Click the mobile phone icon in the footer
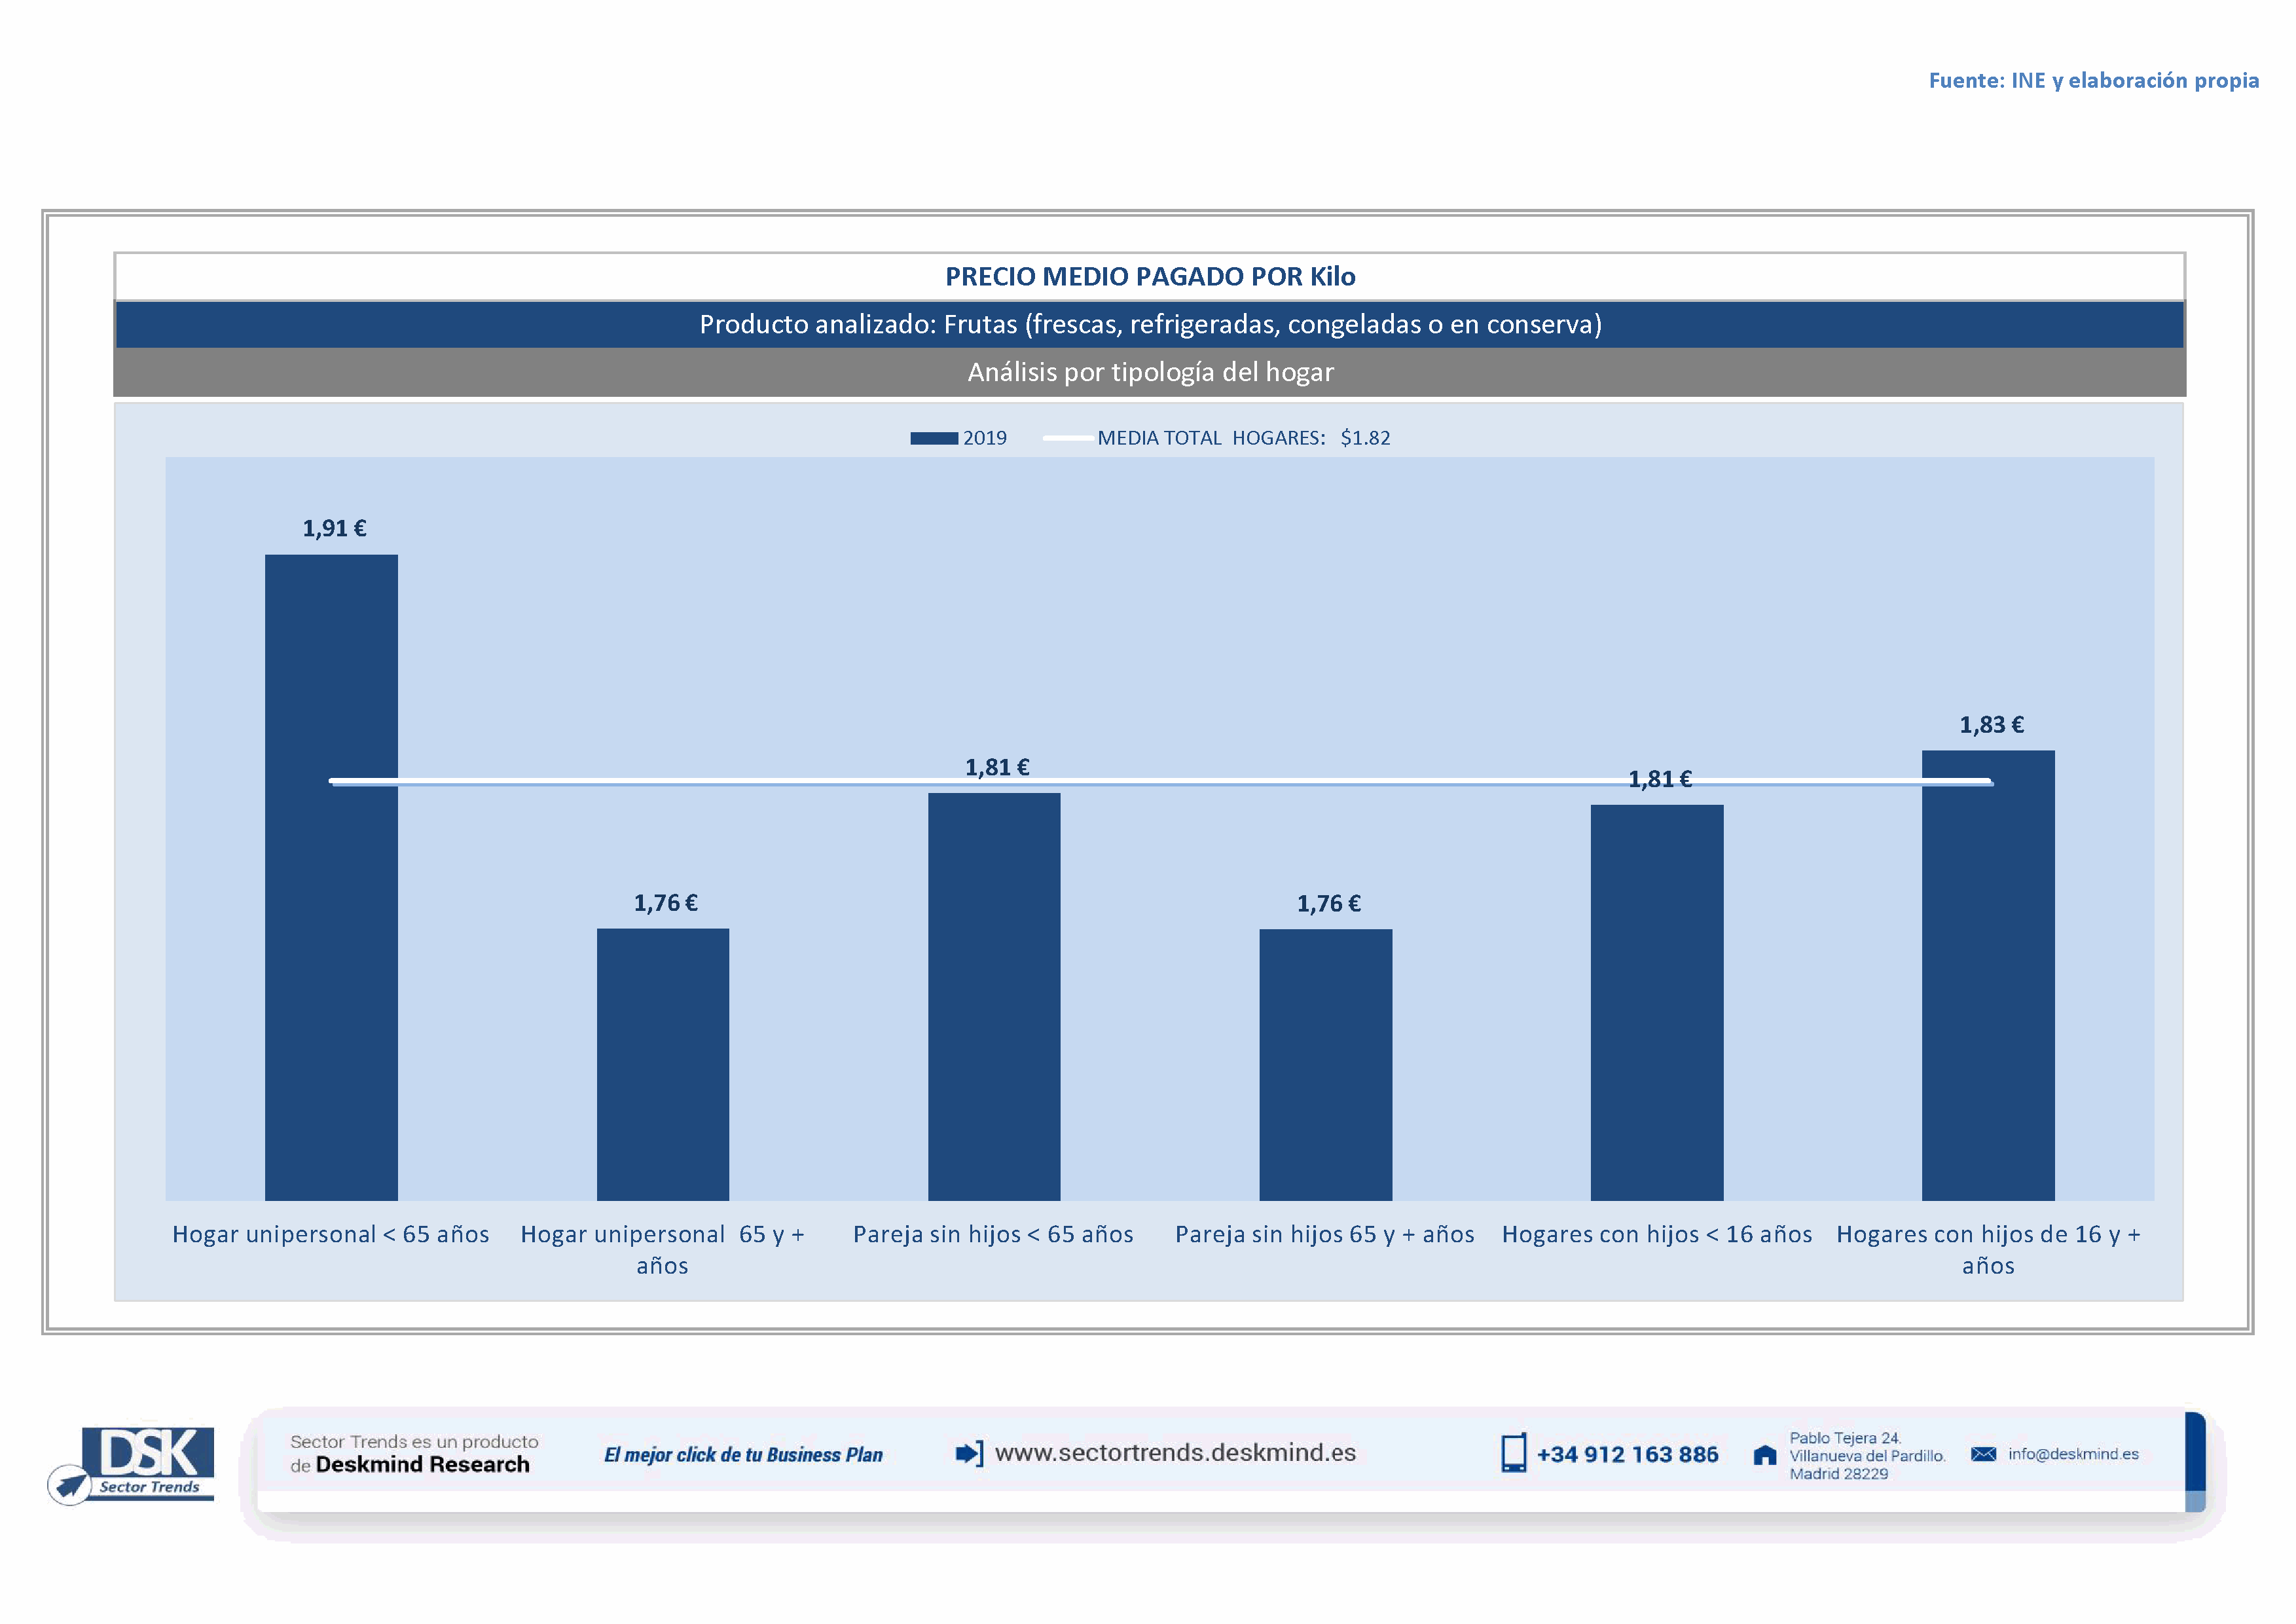The height and width of the screenshot is (1624, 2296). 1513,1453
